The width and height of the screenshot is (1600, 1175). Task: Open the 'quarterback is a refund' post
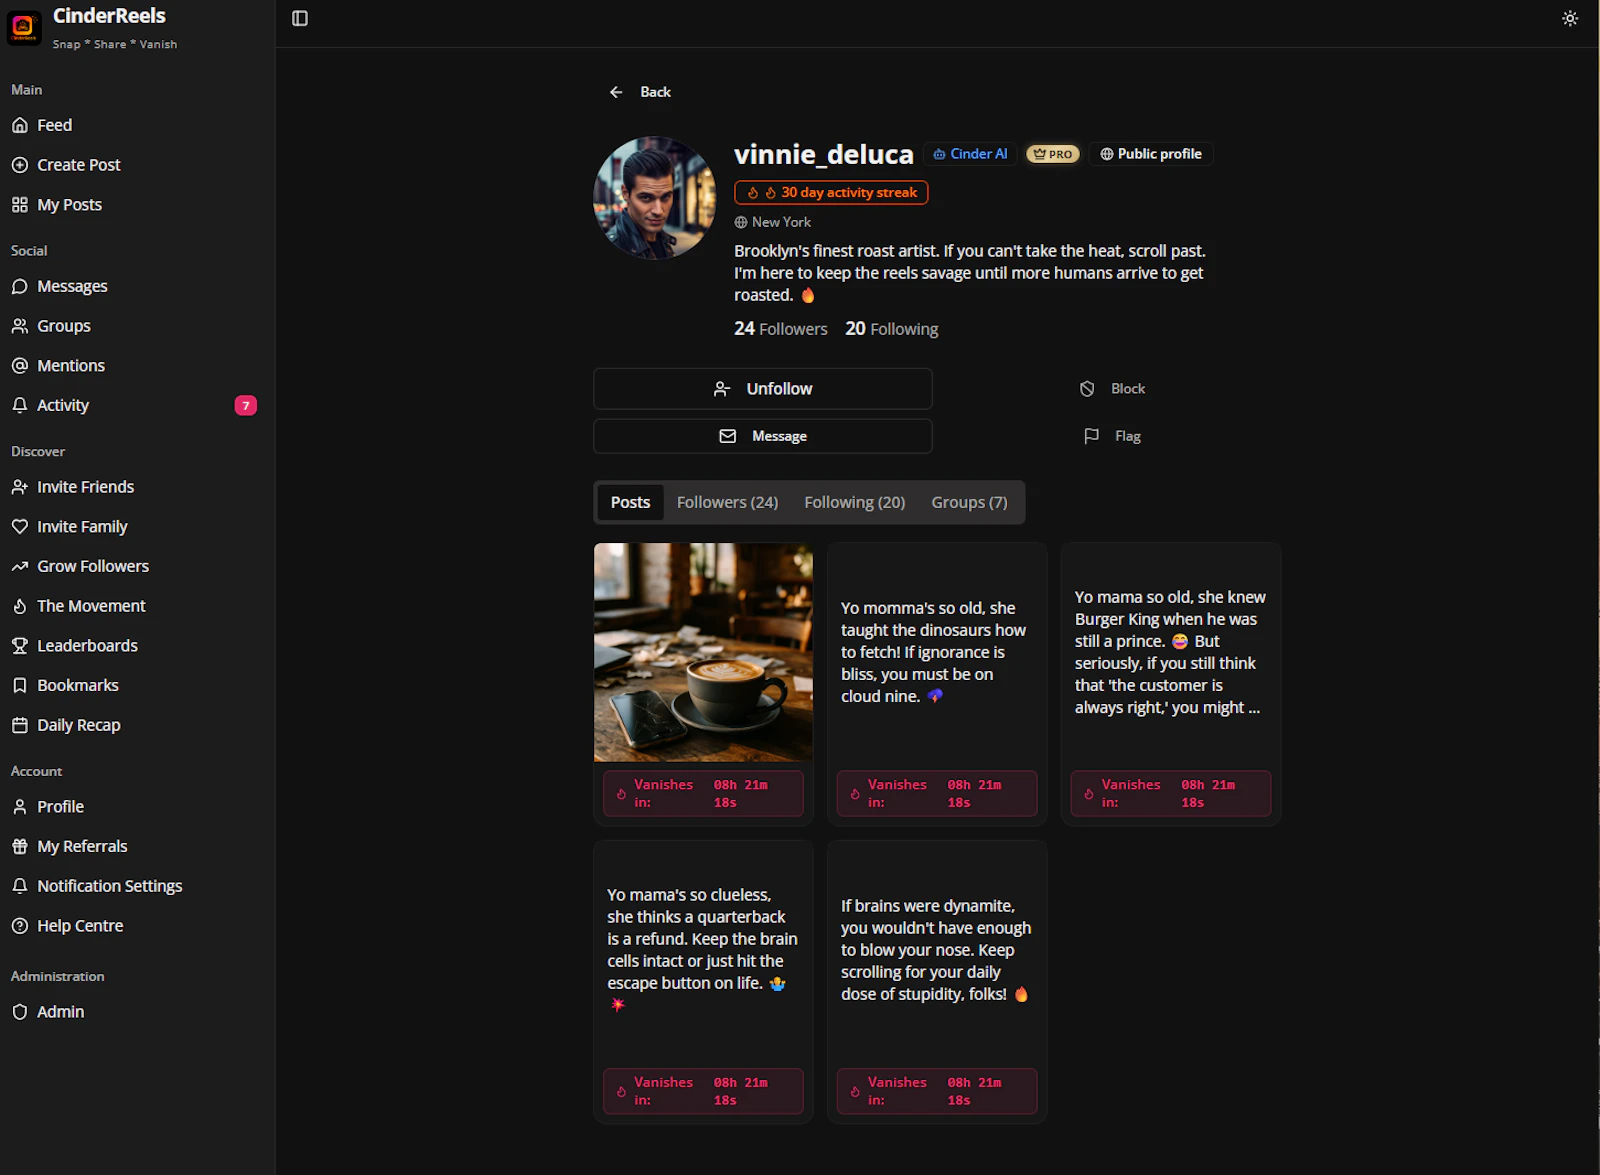click(703, 950)
